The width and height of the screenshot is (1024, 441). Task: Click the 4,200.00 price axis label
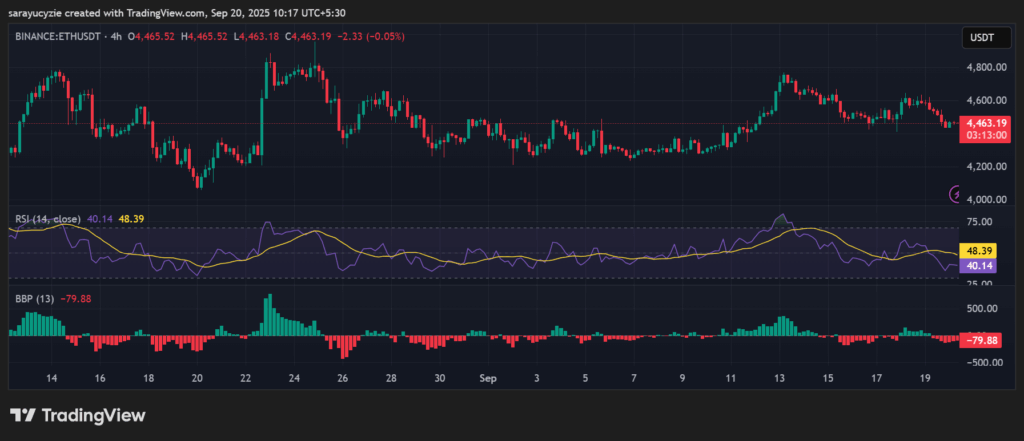click(985, 167)
